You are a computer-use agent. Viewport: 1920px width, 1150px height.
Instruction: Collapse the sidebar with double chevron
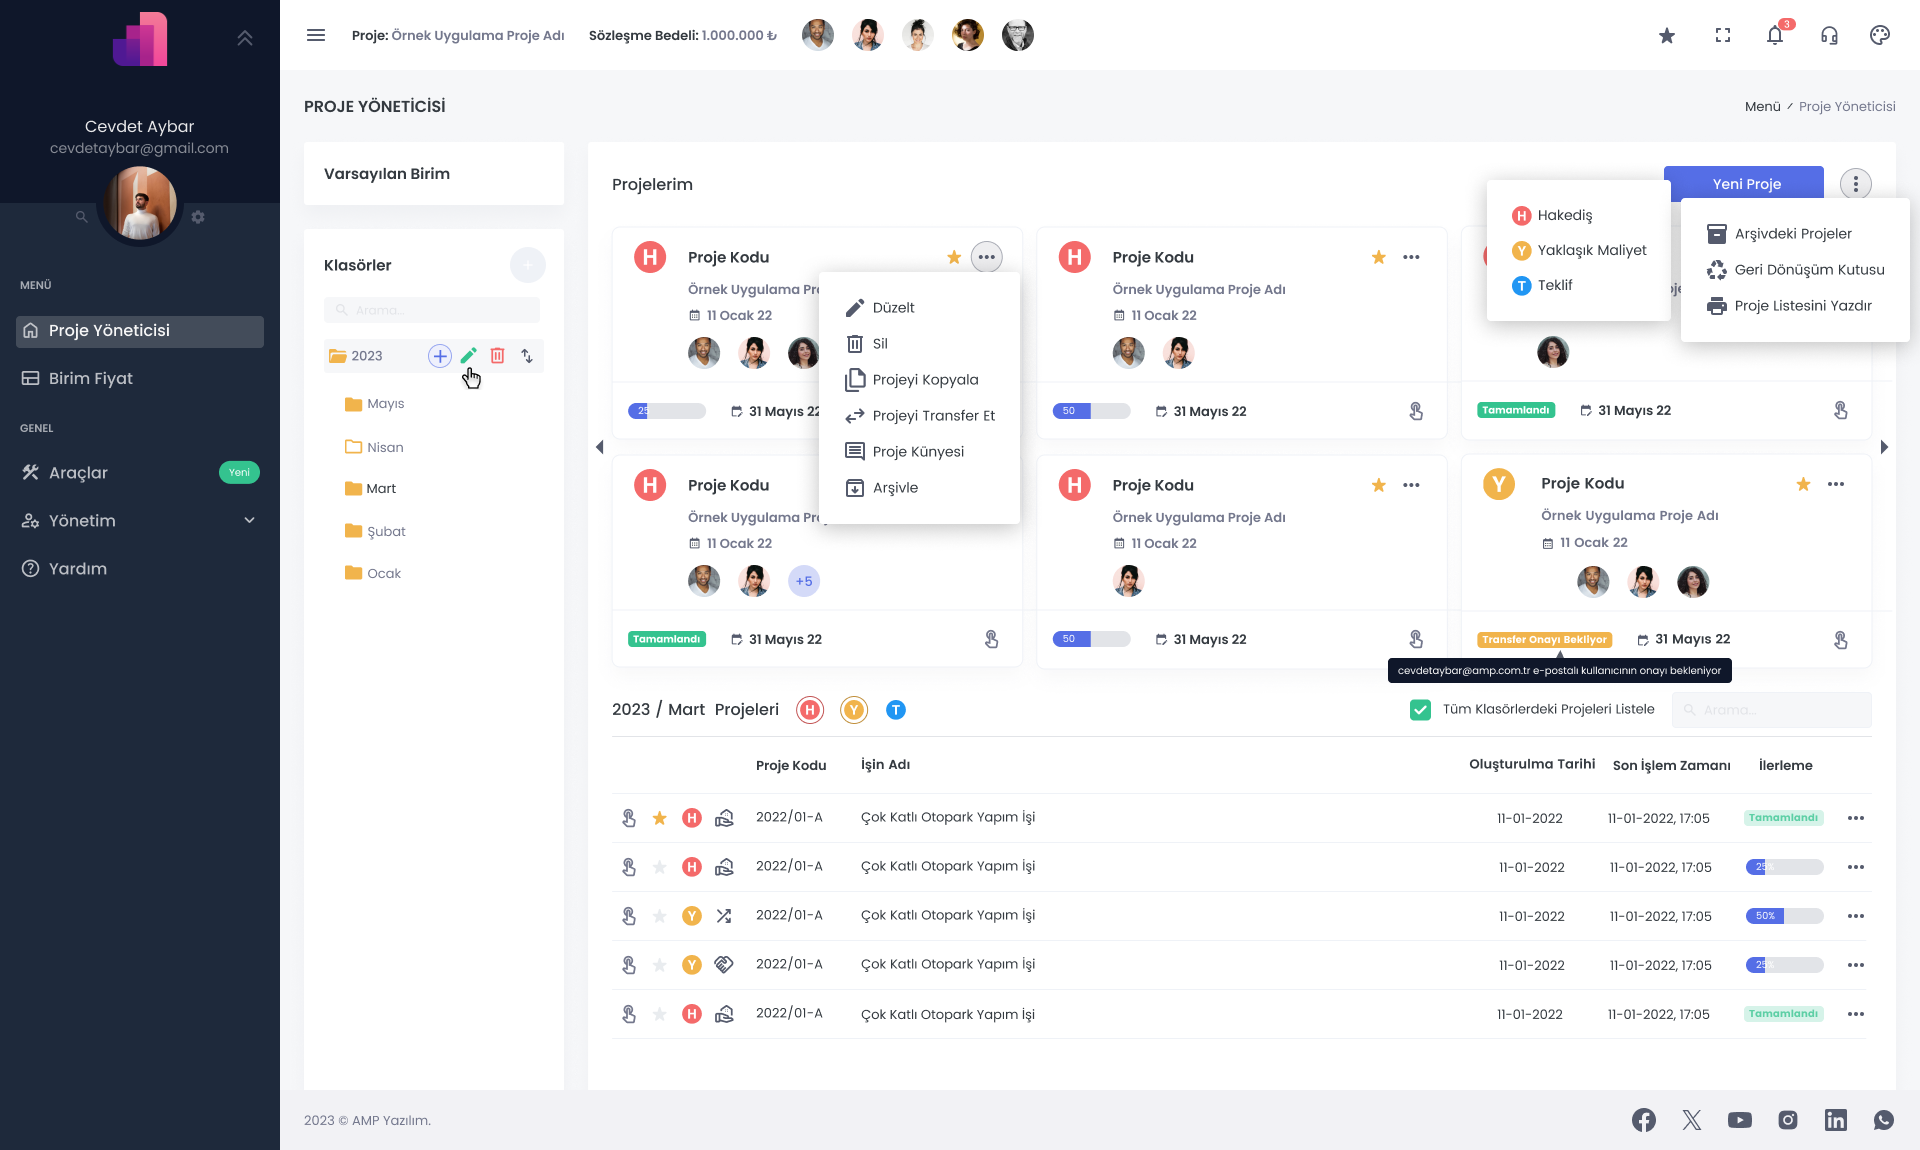click(245, 38)
